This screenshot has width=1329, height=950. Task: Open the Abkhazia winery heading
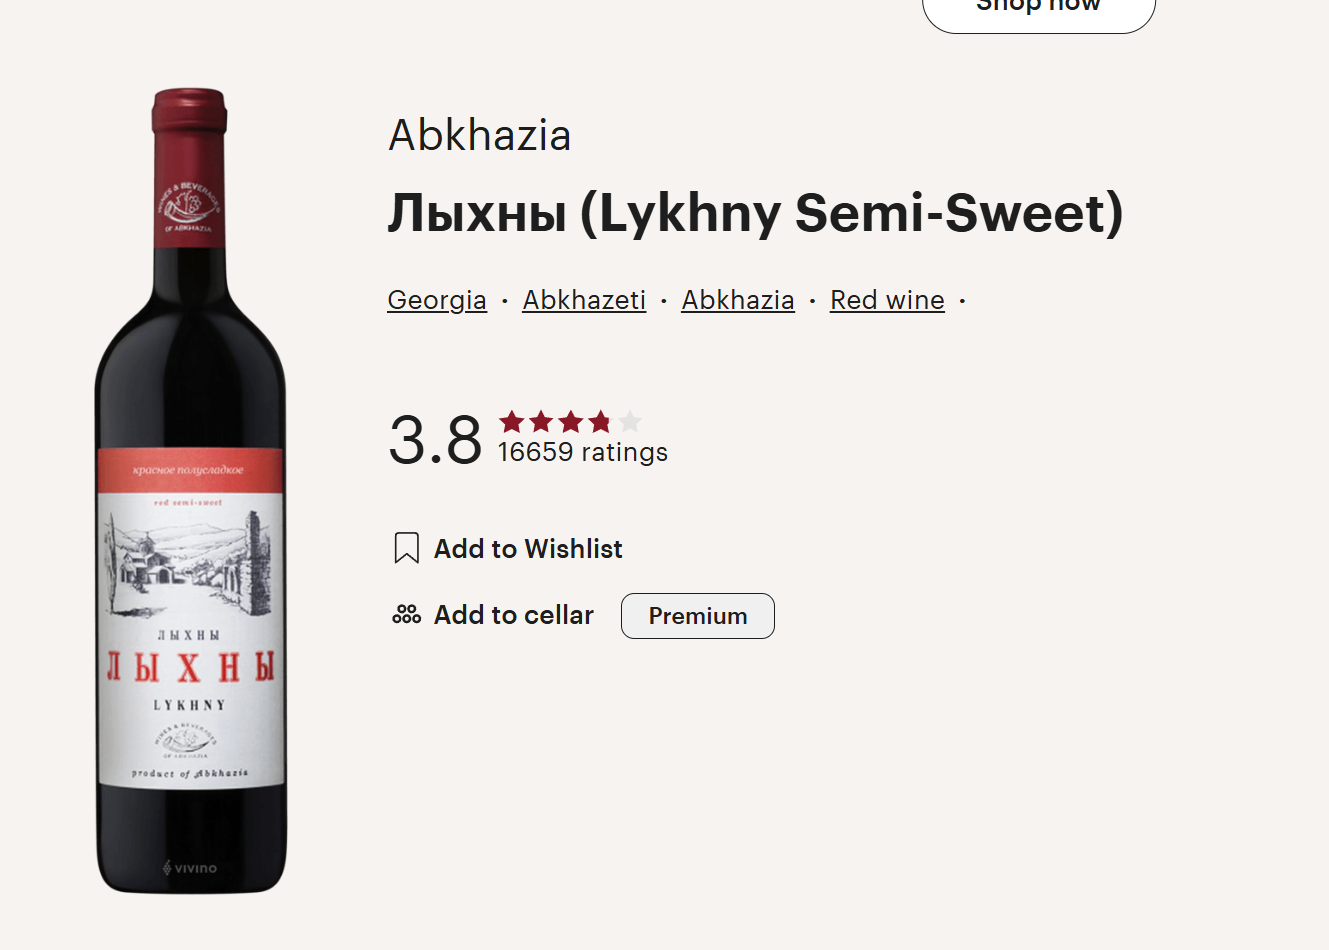480,135
